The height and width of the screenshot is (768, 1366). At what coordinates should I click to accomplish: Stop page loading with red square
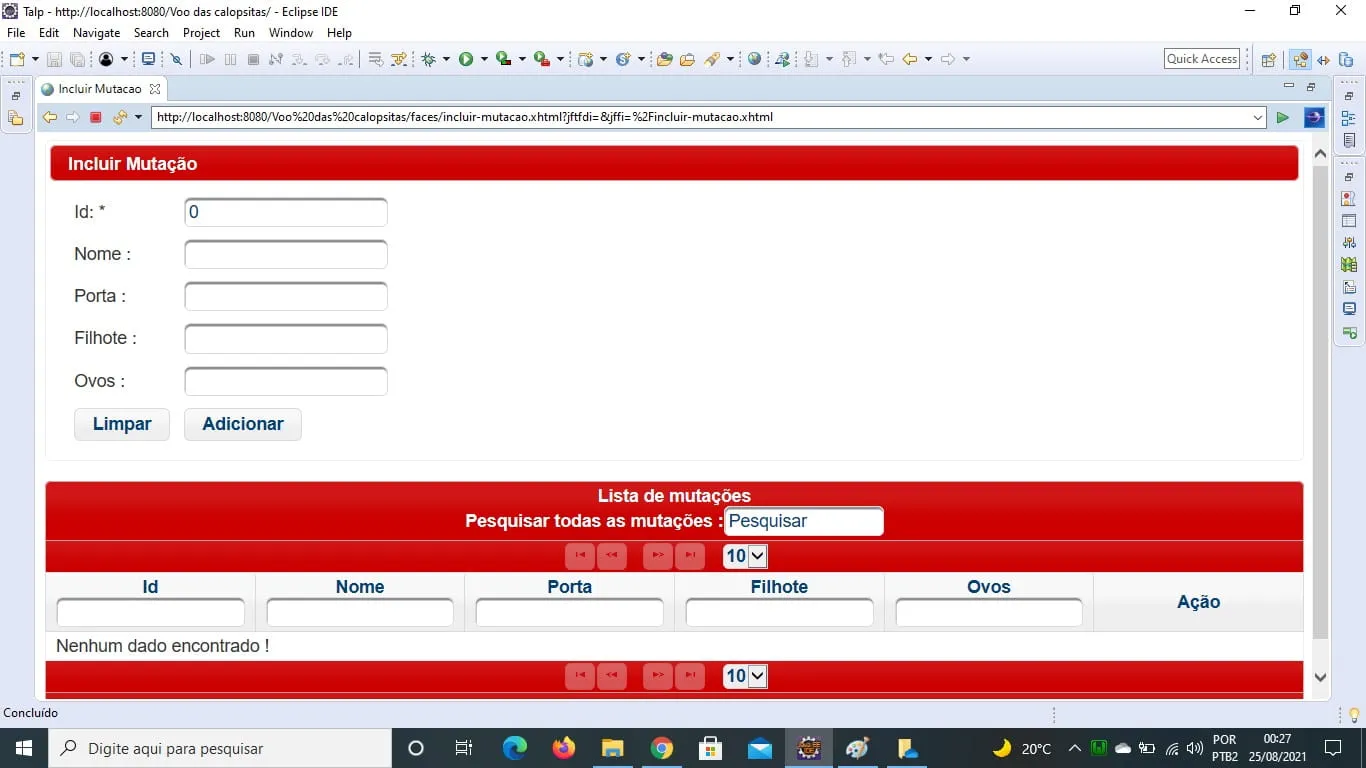96,117
